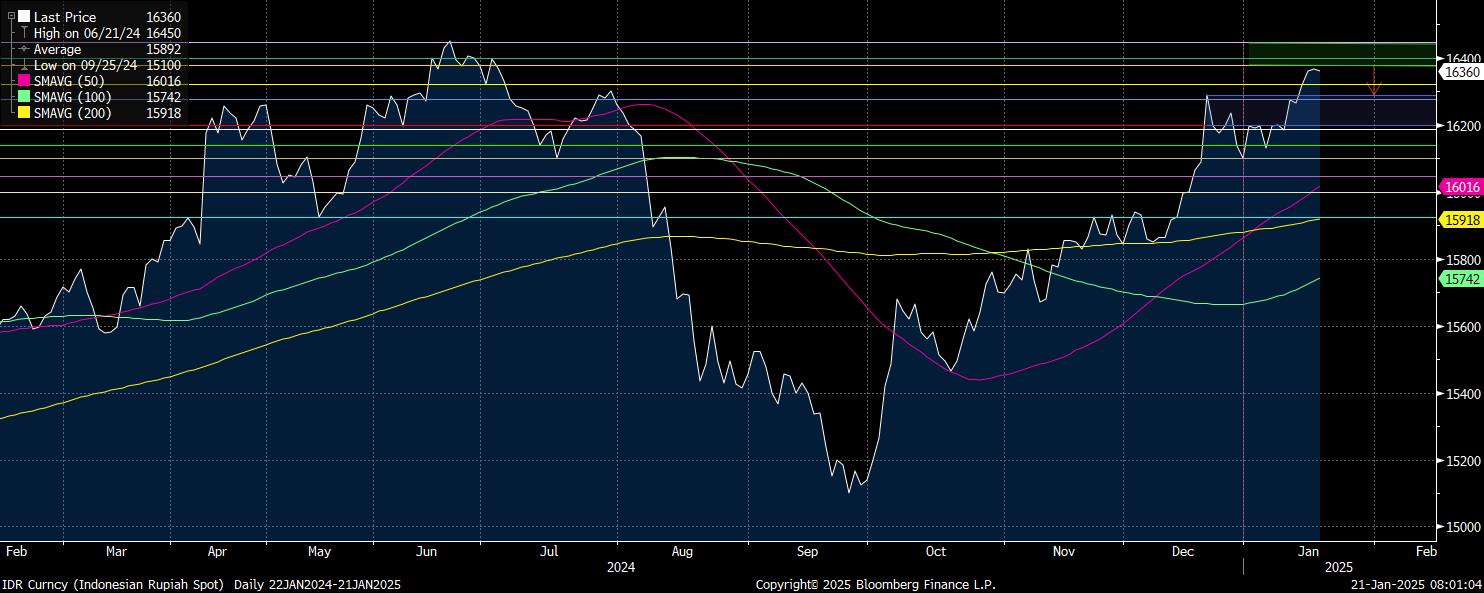Click the yellow SMAVG (200) swatch
This screenshot has width=1484, height=593.
[x=24, y=113]
